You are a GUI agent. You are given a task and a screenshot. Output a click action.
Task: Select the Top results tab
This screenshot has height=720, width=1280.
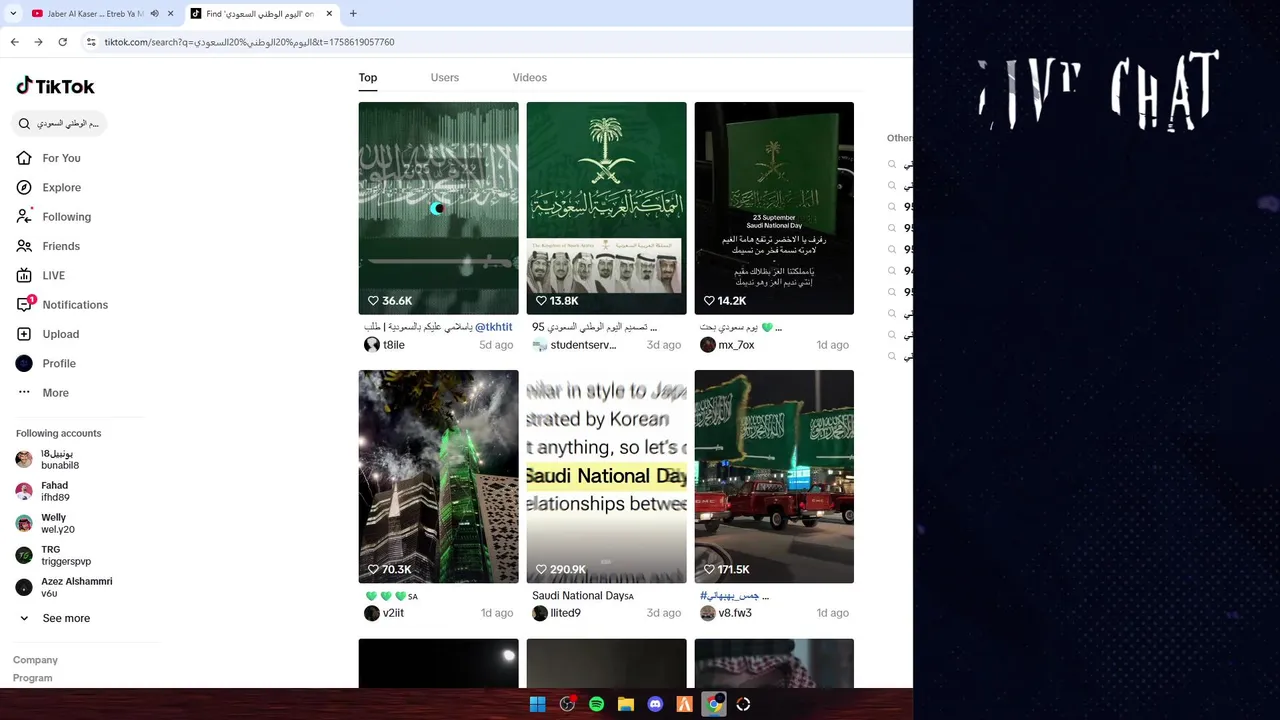tap(368, 77)
